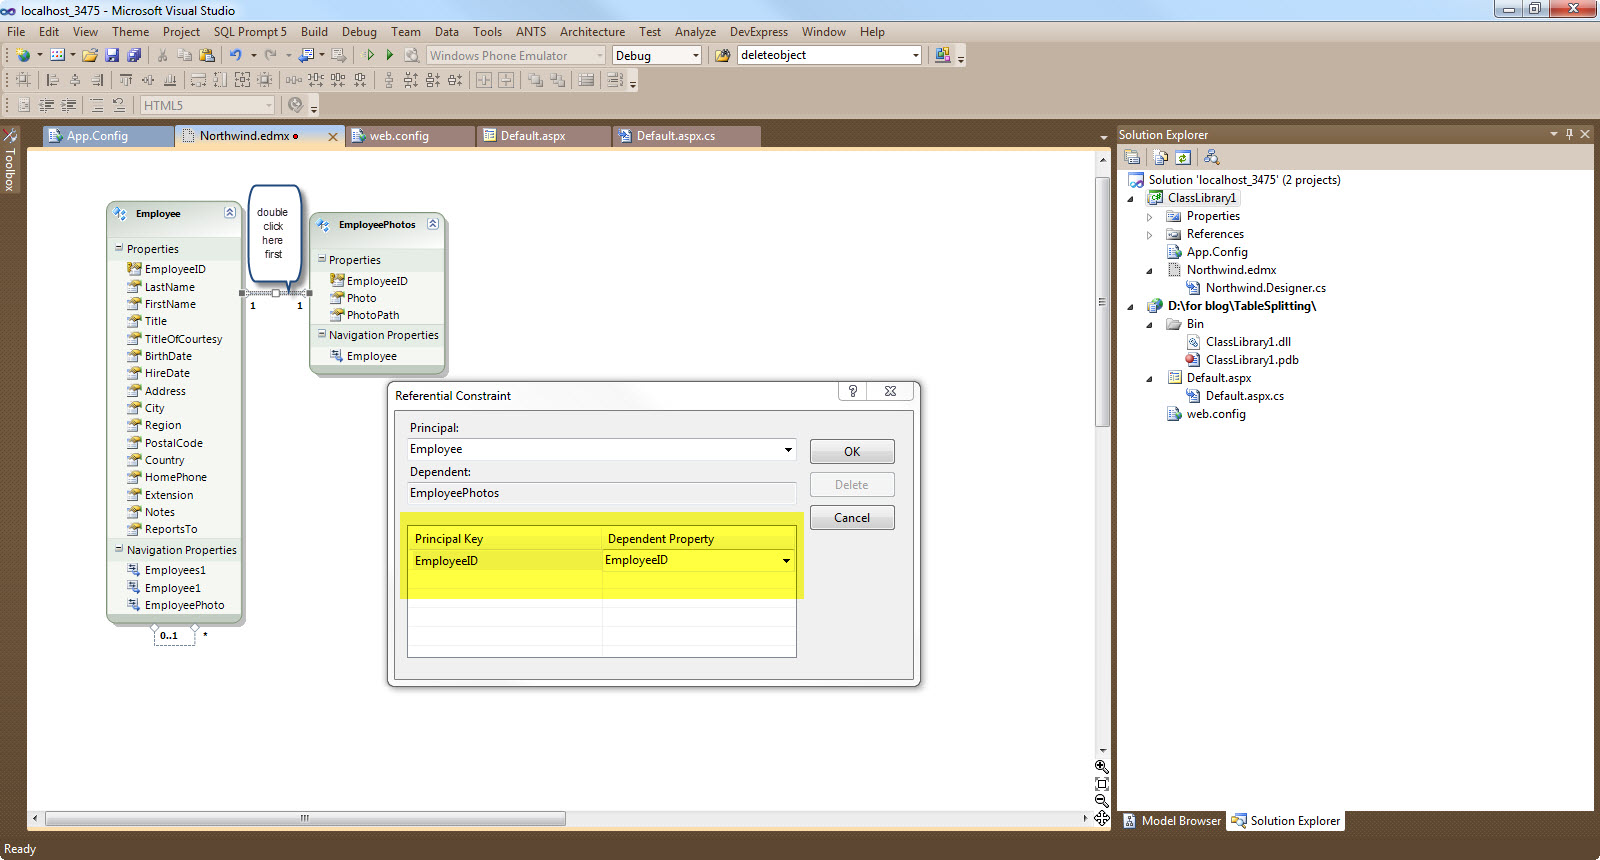Open the active documents list arrow
This screenshot has width=1600, height=860.
1104,137
